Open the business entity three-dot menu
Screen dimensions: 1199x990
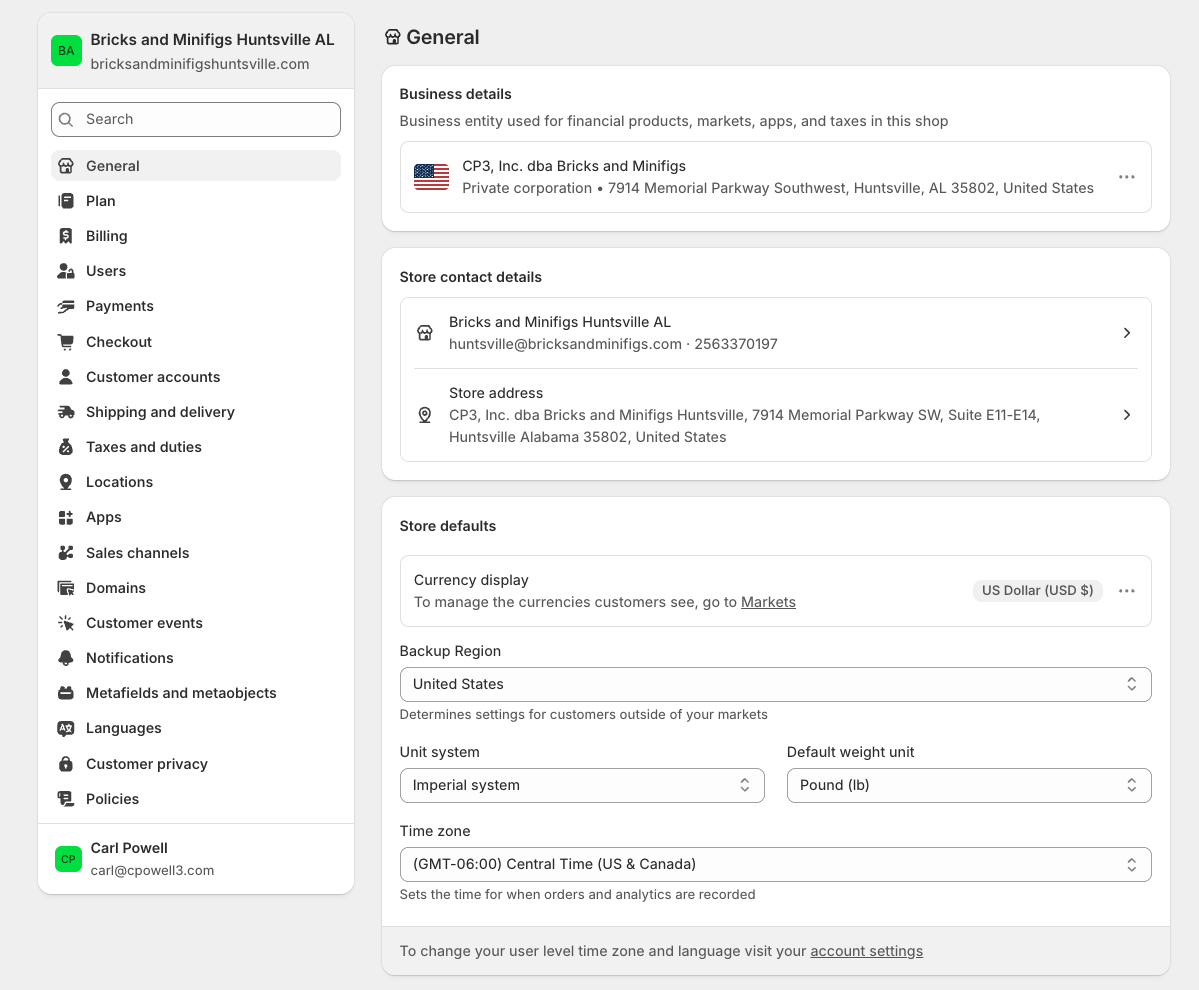click(x=1126, y=177)
